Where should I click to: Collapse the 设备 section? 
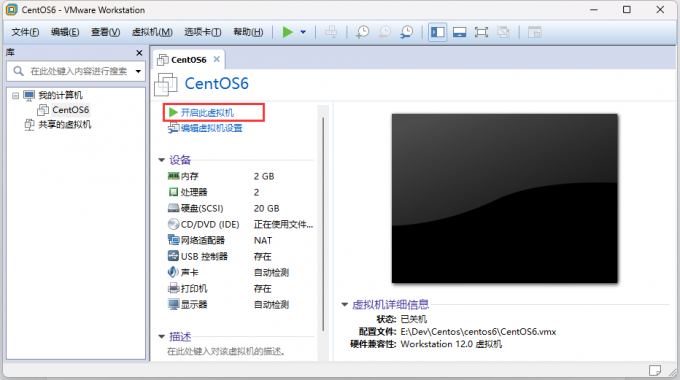(x=161, y=160)
